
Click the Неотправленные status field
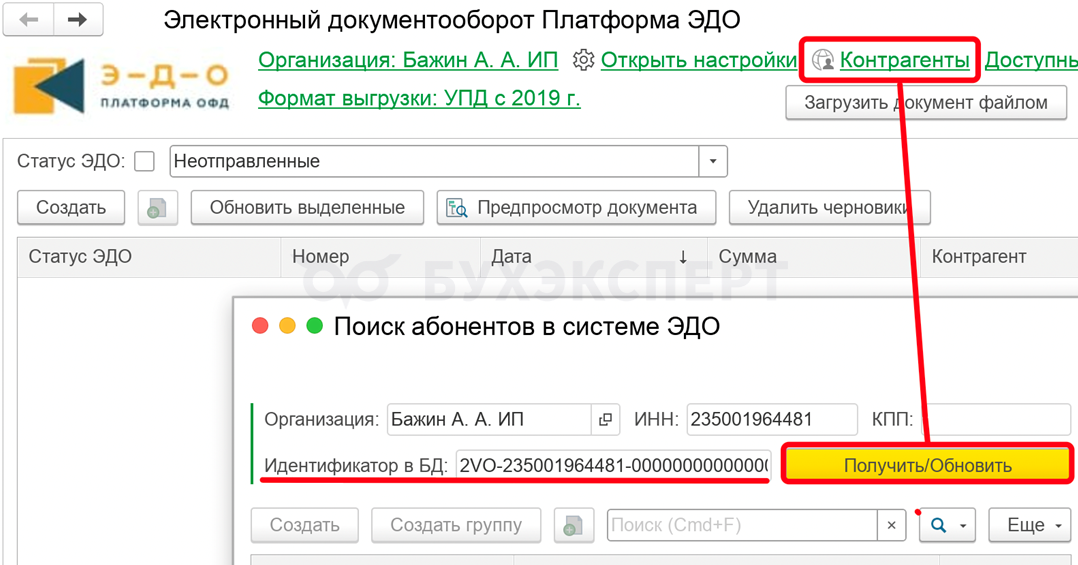(x=434, y=162)
